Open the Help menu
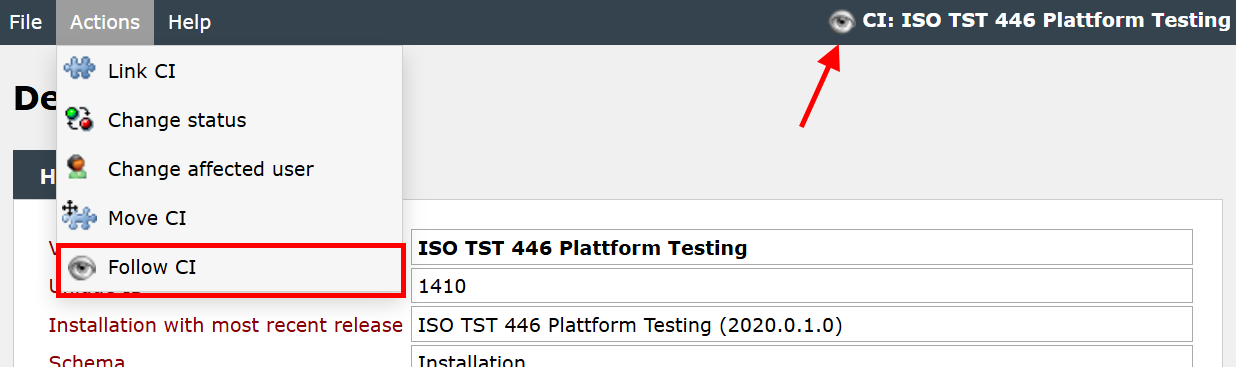The image size is (1236, 367). click(189, 22)
